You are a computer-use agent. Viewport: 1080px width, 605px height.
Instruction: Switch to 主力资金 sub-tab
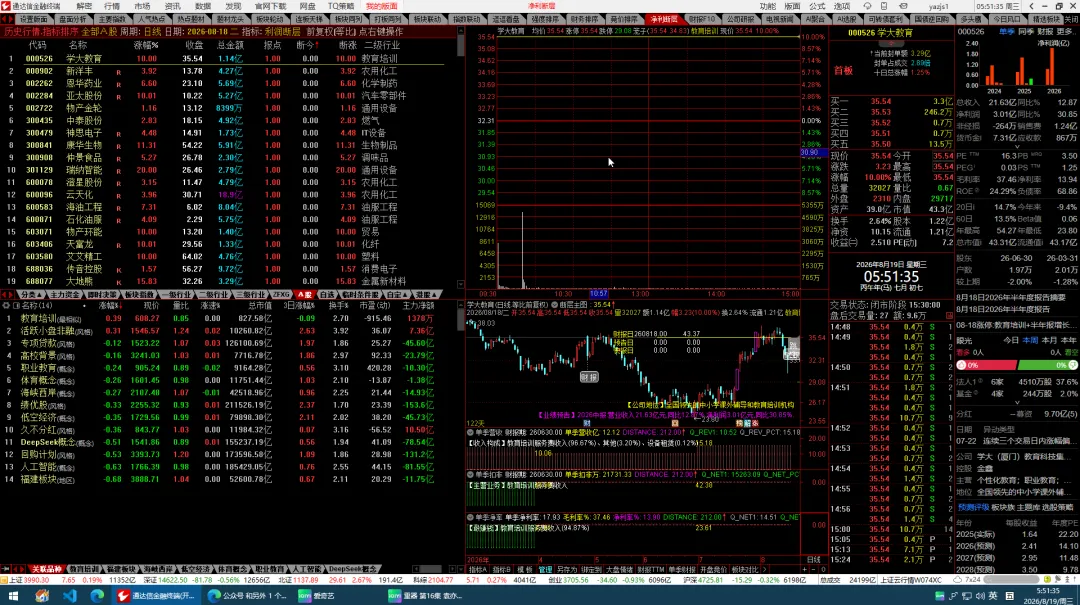pos(65,294)
